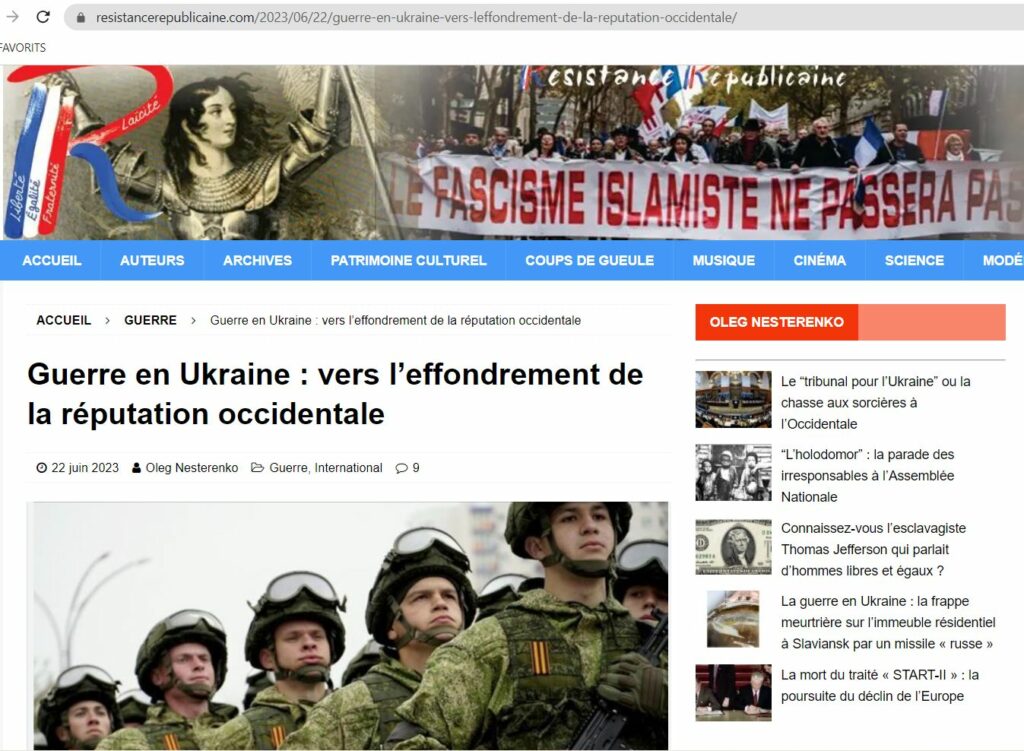1024x751 pixels.
Task: Read Le tribunal pour l'Ukraine article link
Action: 876,402
